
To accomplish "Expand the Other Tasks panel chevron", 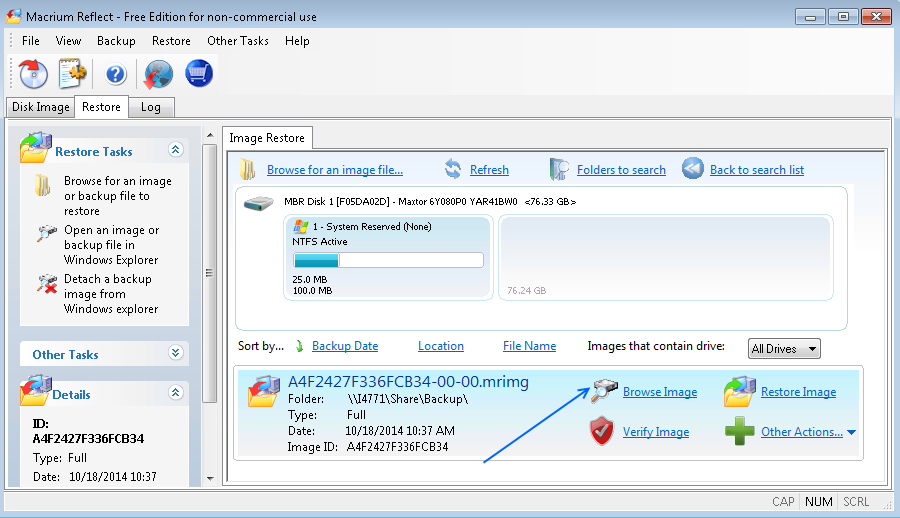I will pyautogui.click(x=176, y=353).
